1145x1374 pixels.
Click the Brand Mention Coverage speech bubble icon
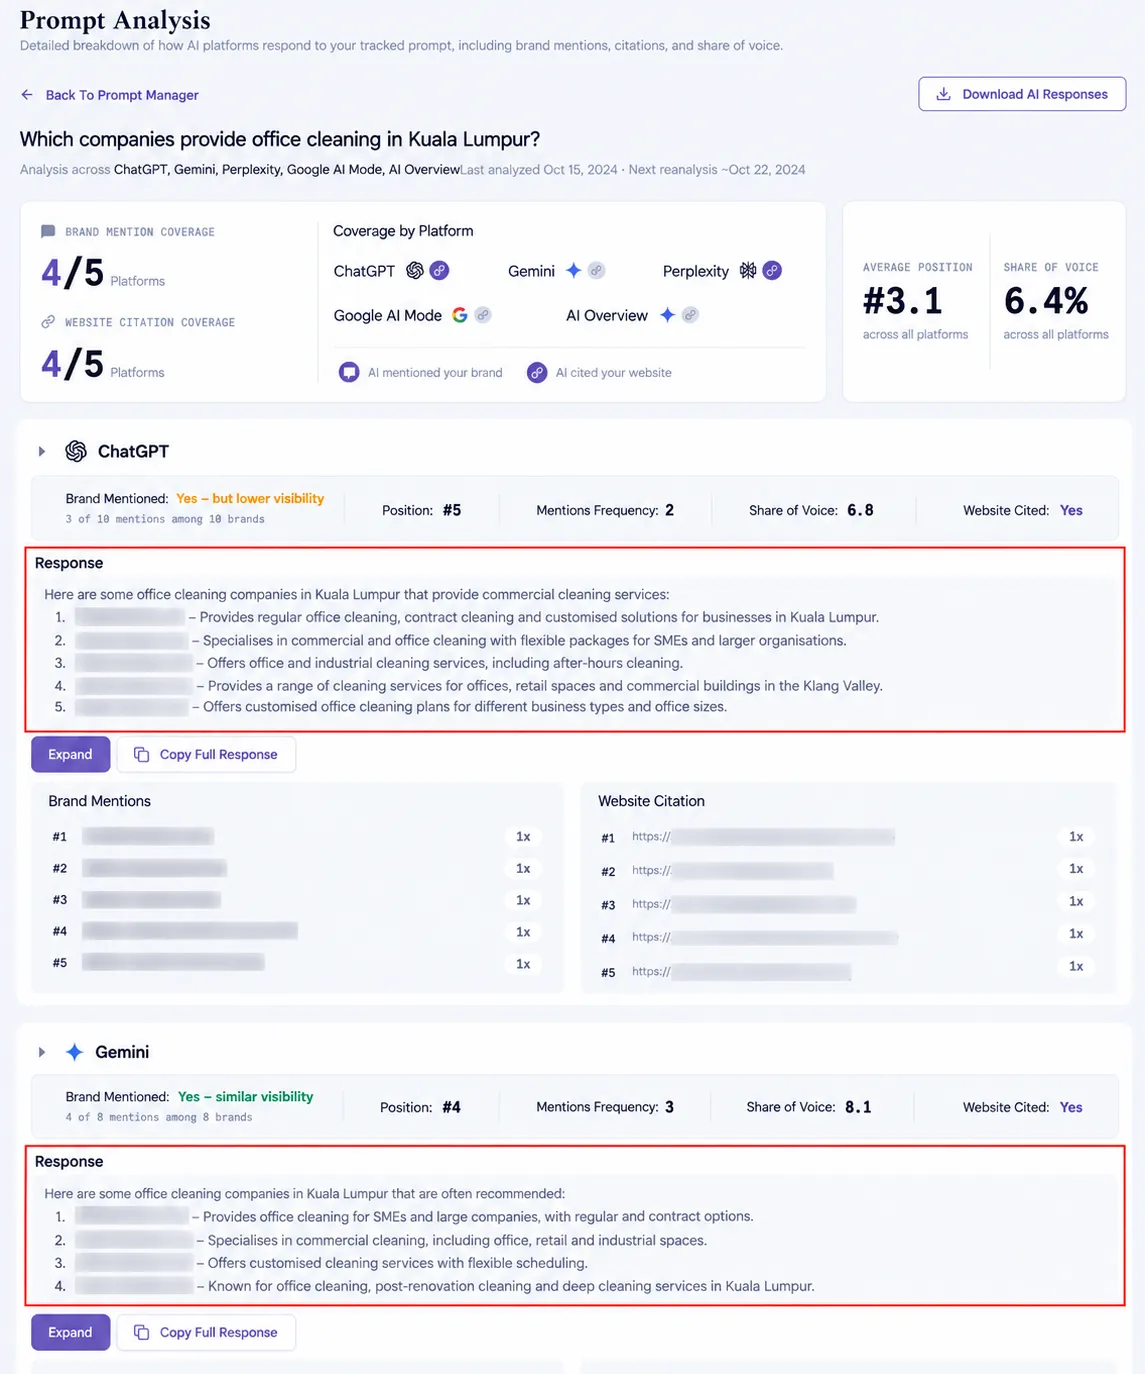pyautogui.click(x=48, y=231)
